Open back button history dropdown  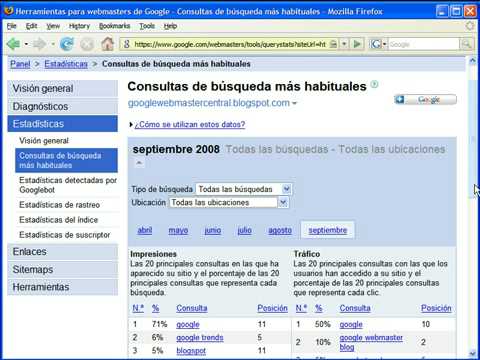pyautogui.click(x=26, y=44)
